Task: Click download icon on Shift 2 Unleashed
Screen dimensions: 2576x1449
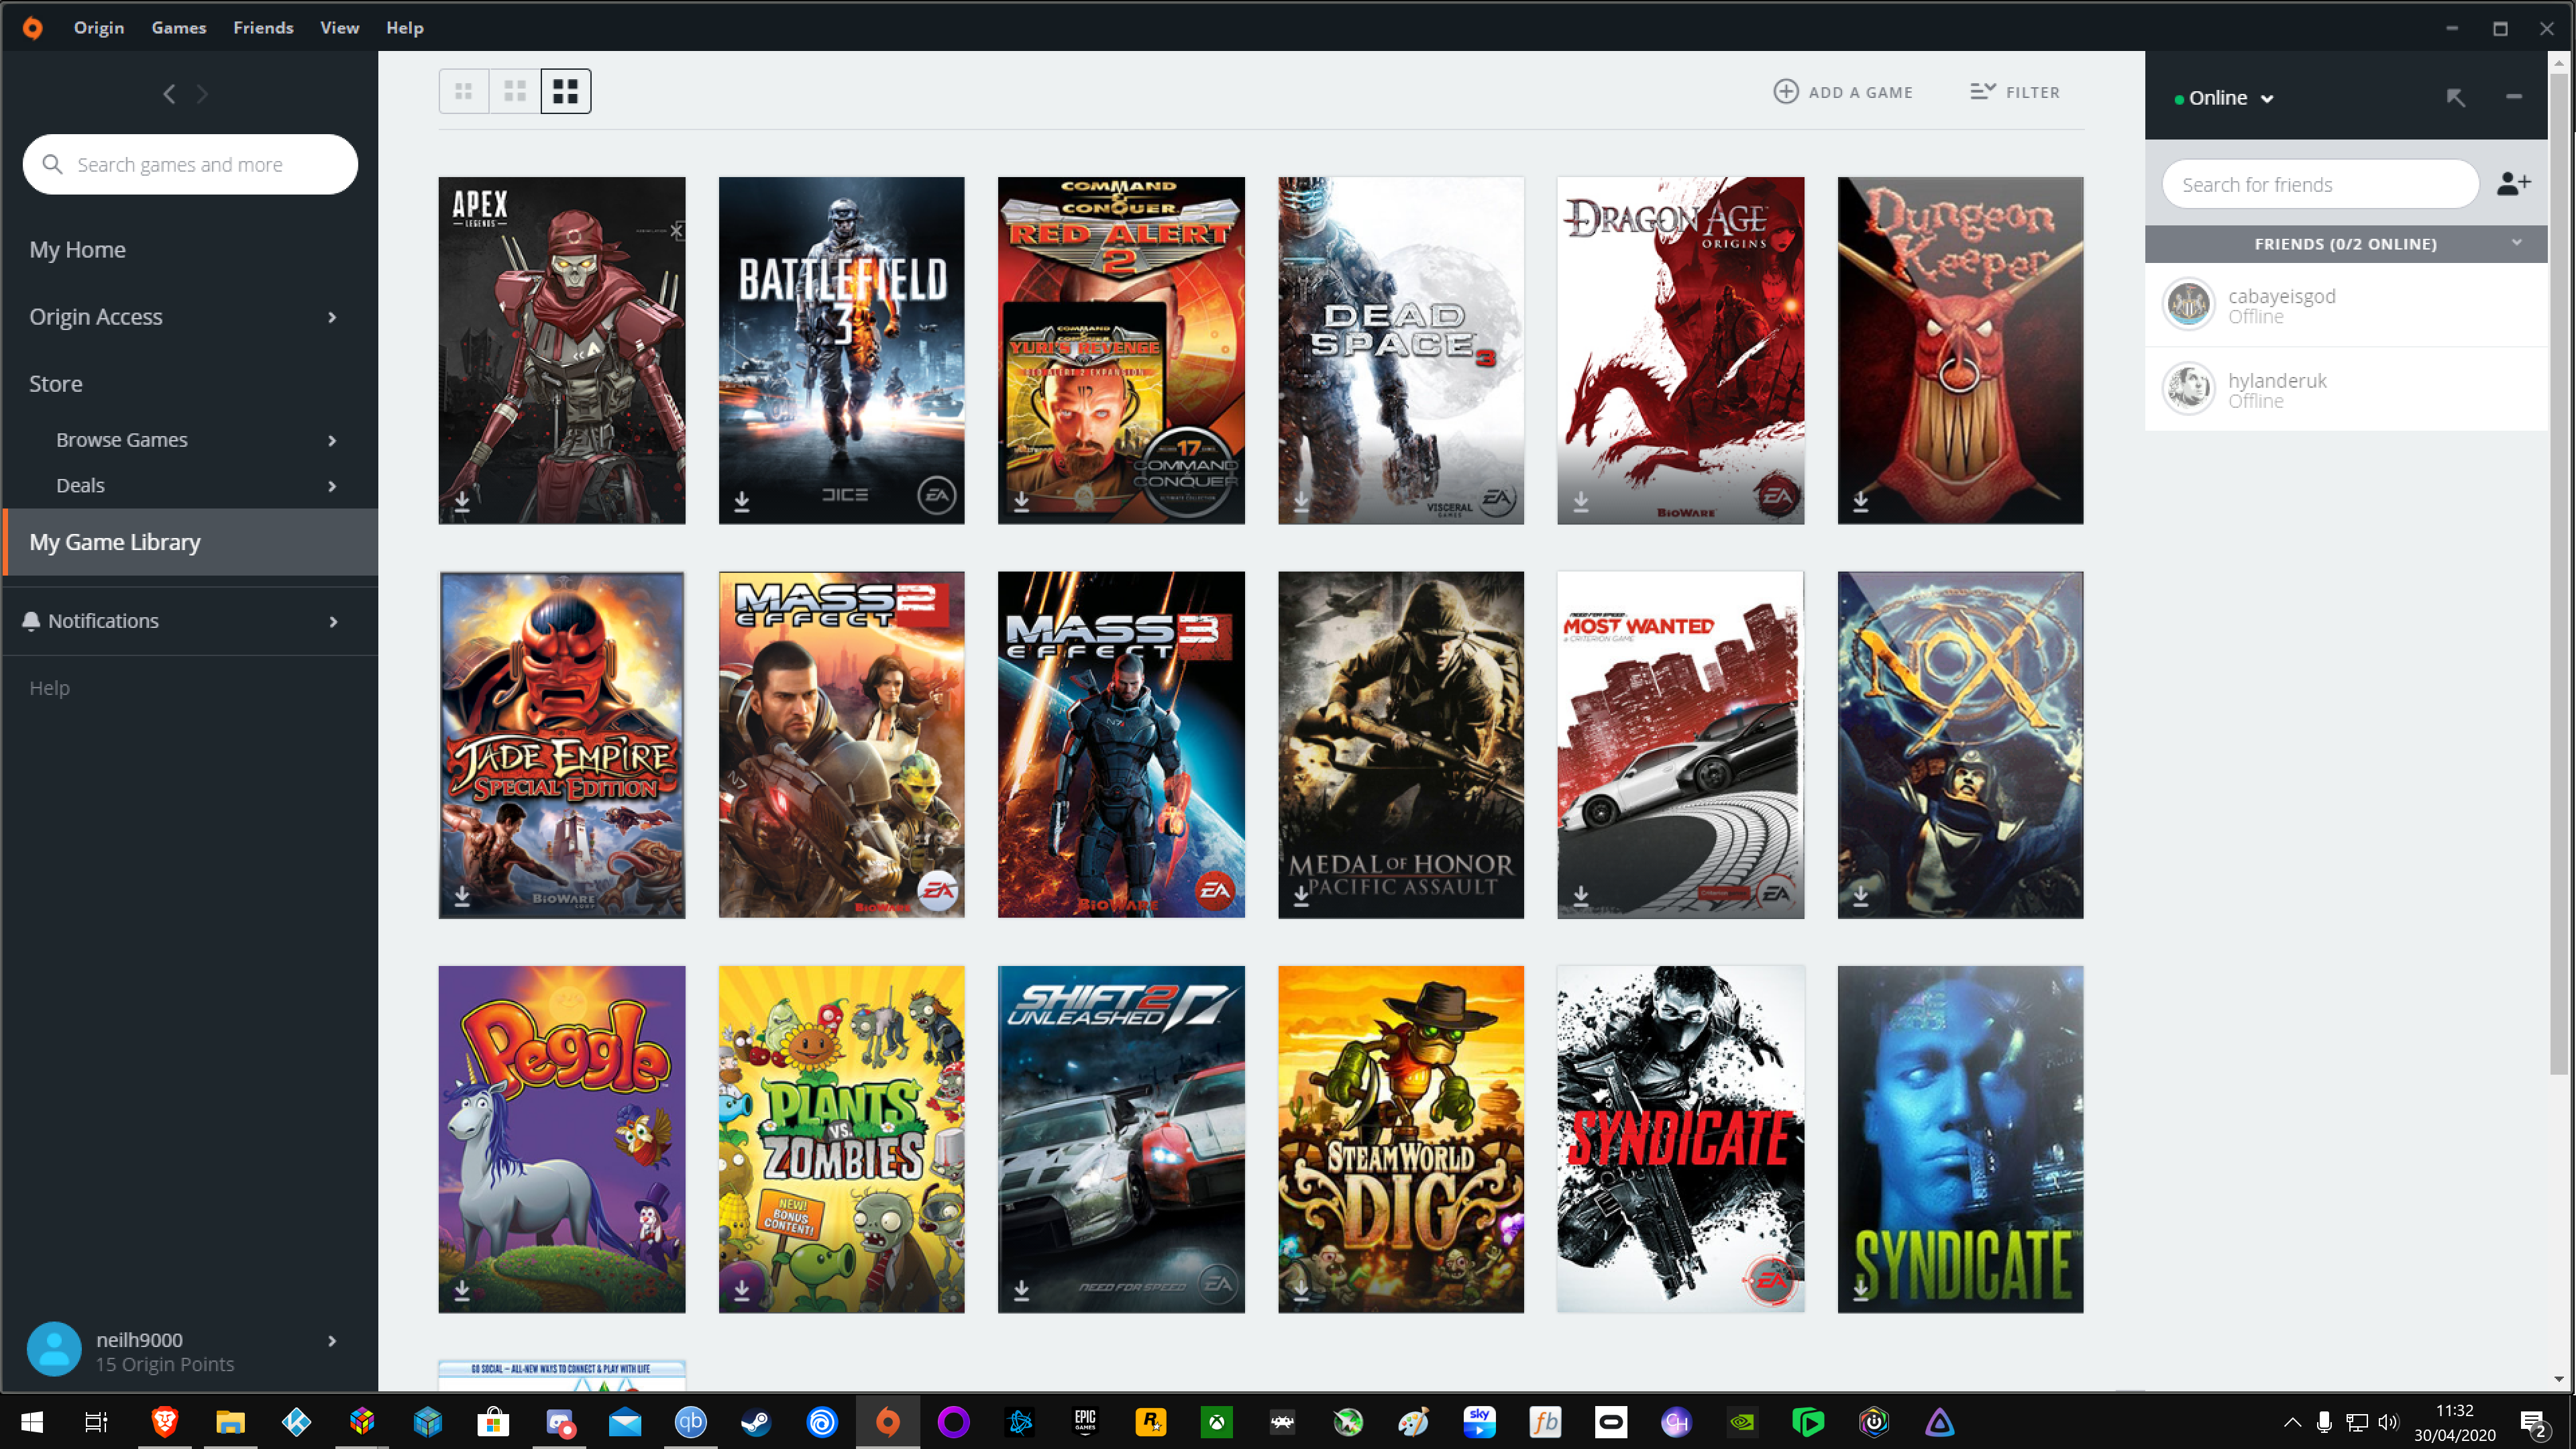Action: (1021, 1290)
